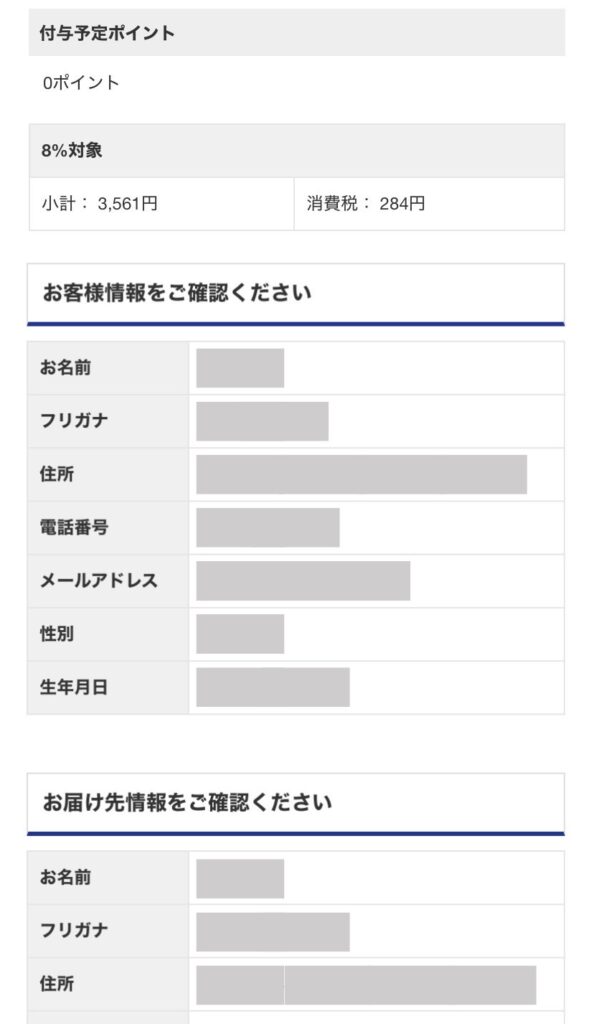The image size is (594, 1024).
Task: Click the masked phone number value
Action: (268, 528)
